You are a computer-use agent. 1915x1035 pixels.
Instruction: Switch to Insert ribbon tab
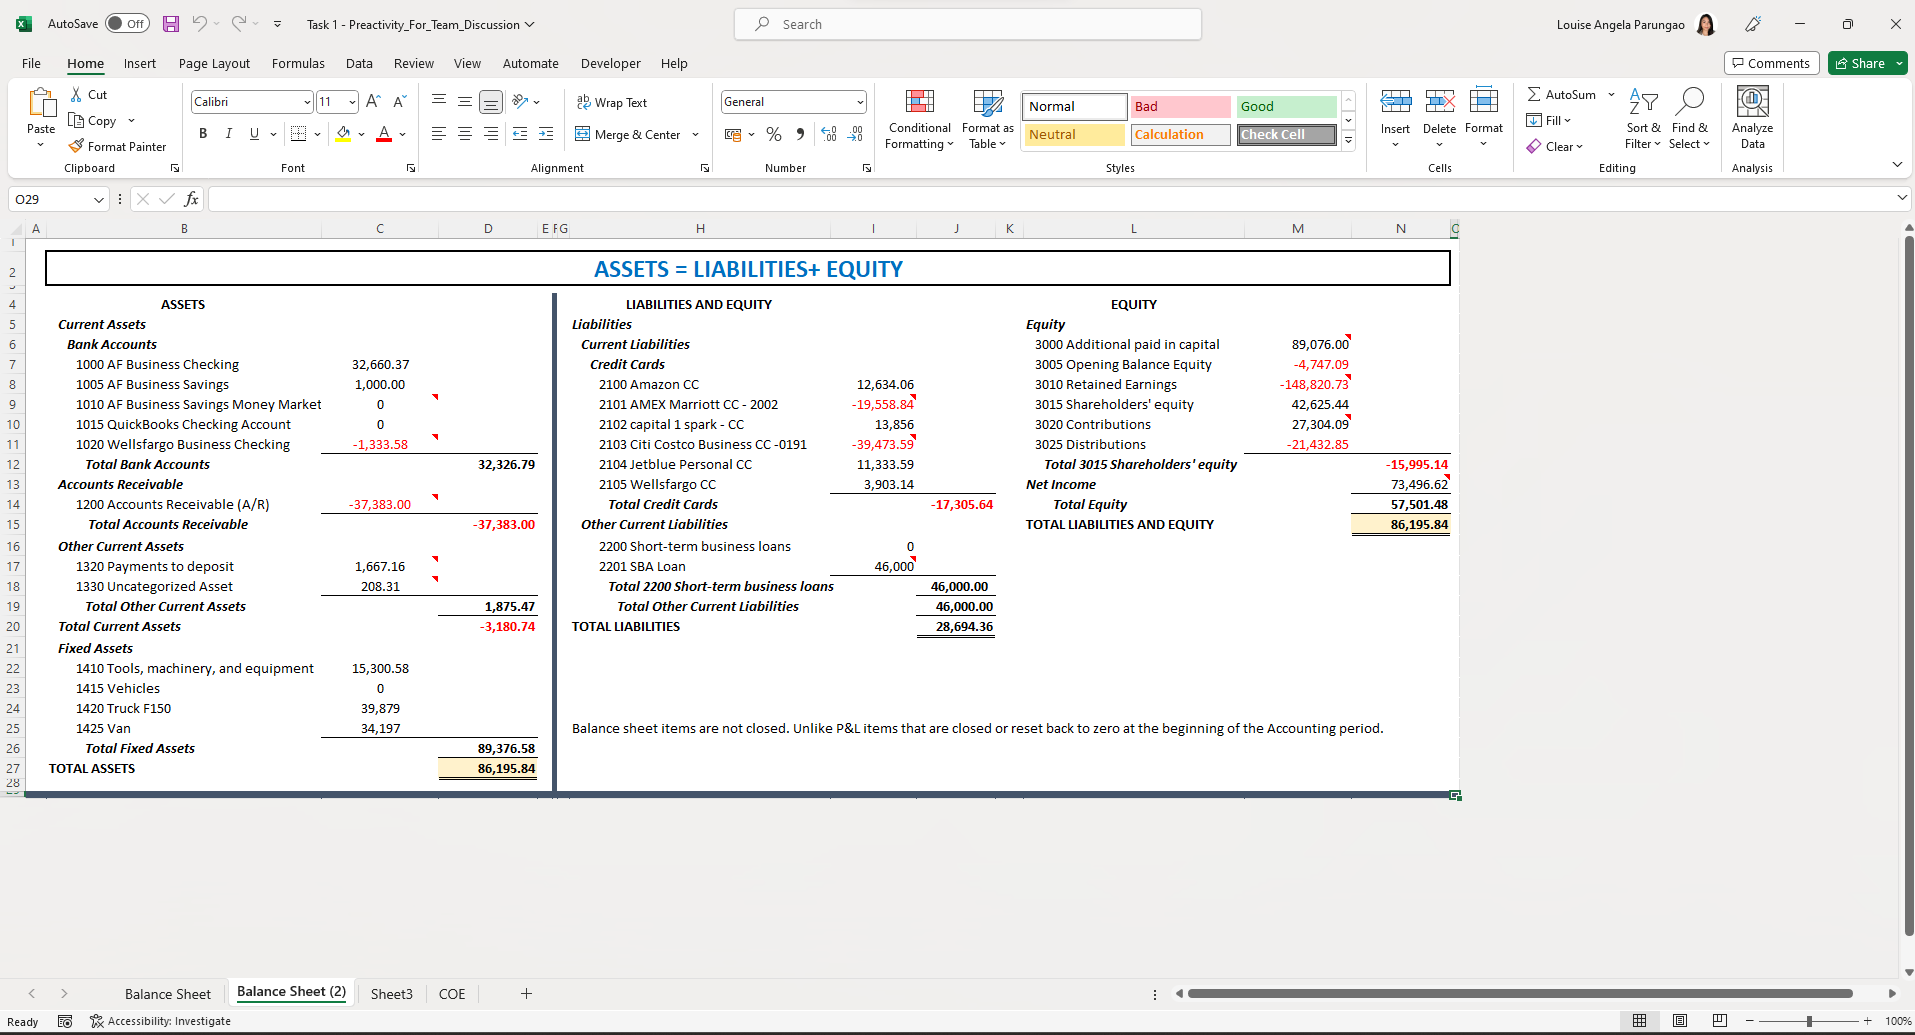[x=140, y=63]
